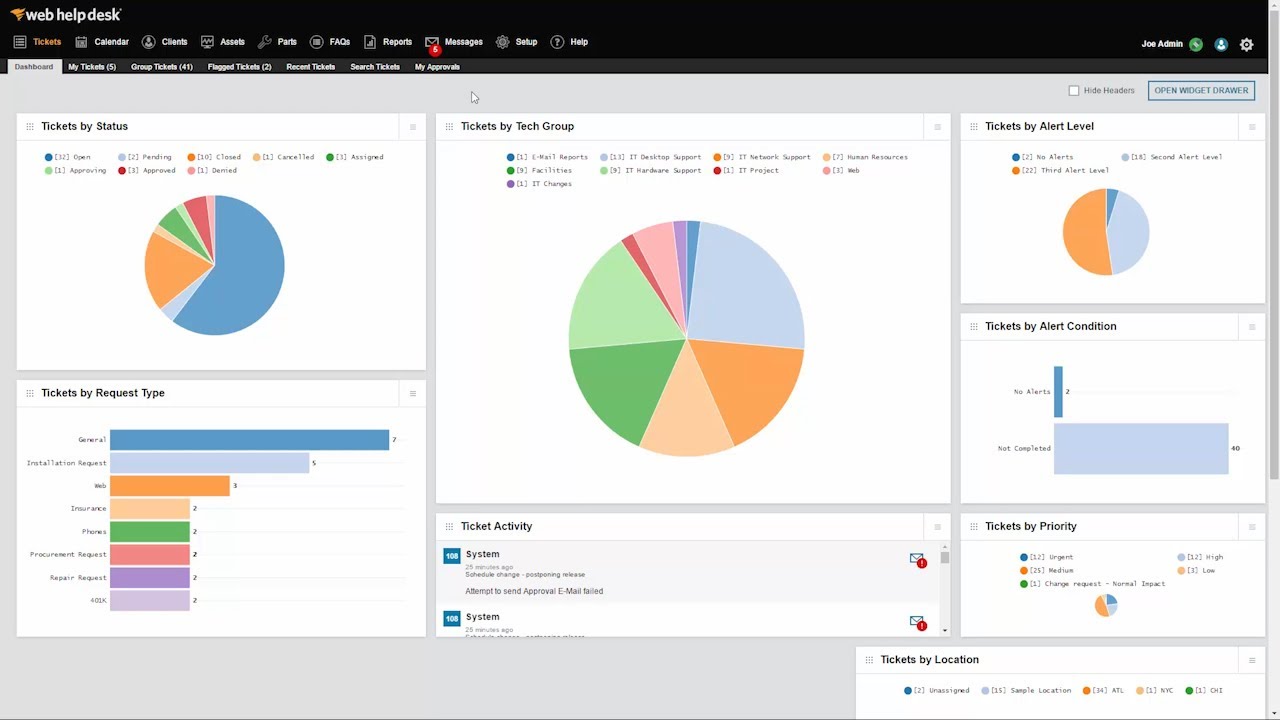Click the user profile avatar icon
Screen dimensions: 1280x720
click(1221, 44)
